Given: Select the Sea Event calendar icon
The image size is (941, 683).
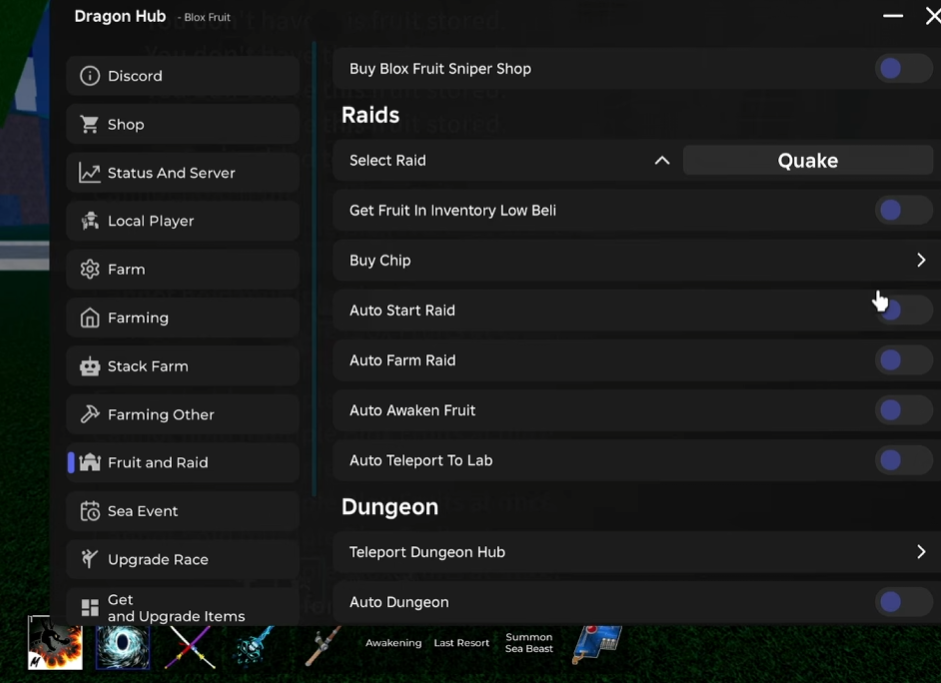Looking at the screenshot, I should pos(90,511).
